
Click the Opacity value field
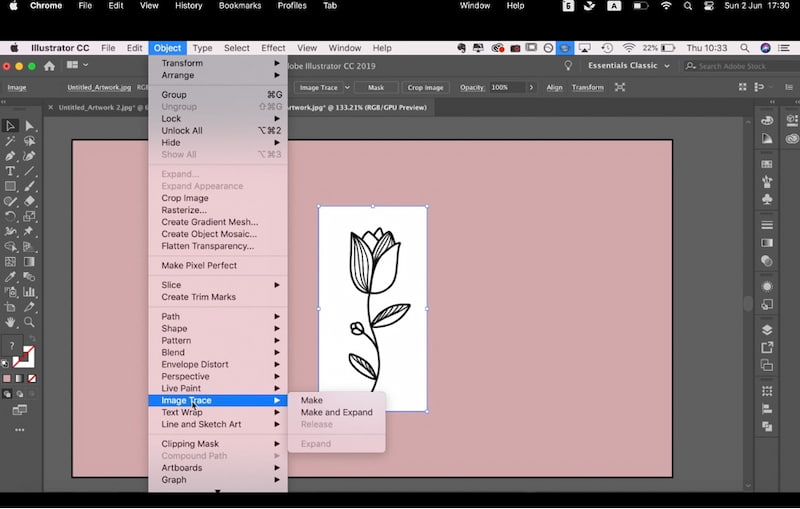pos(507,87)
